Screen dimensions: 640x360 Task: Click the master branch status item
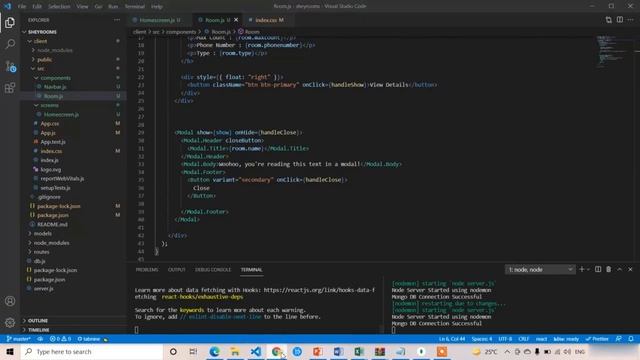19,339
